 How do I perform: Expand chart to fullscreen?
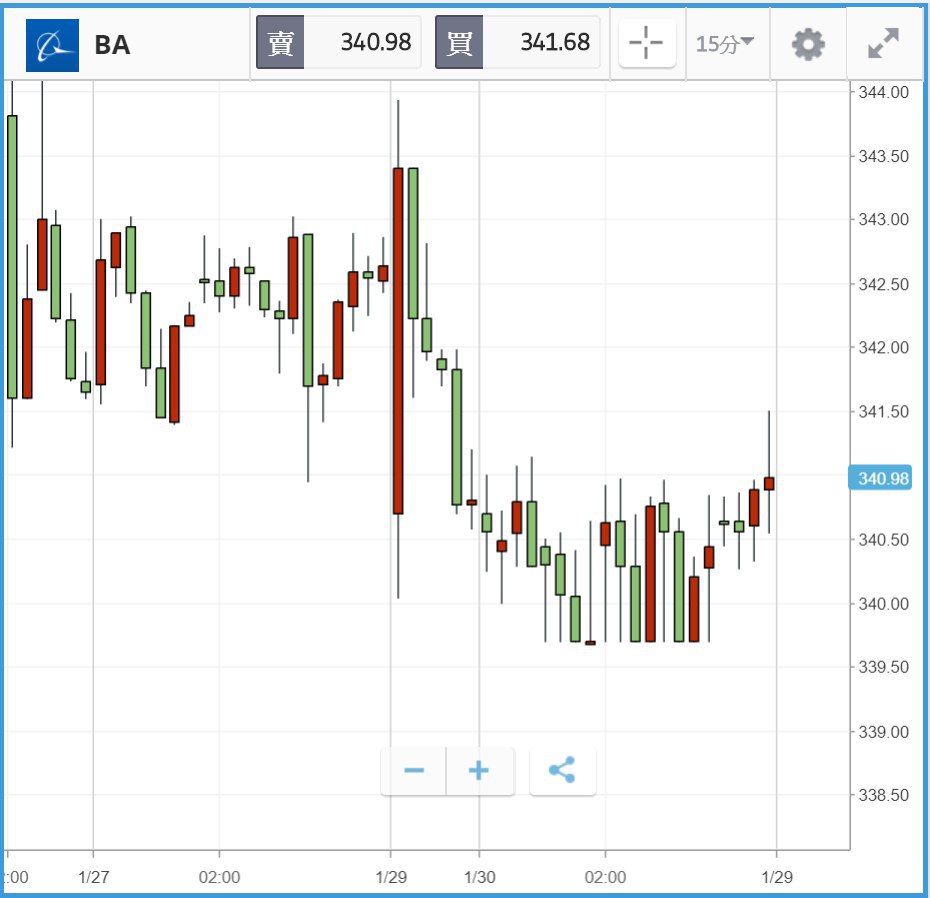(883, 43)
